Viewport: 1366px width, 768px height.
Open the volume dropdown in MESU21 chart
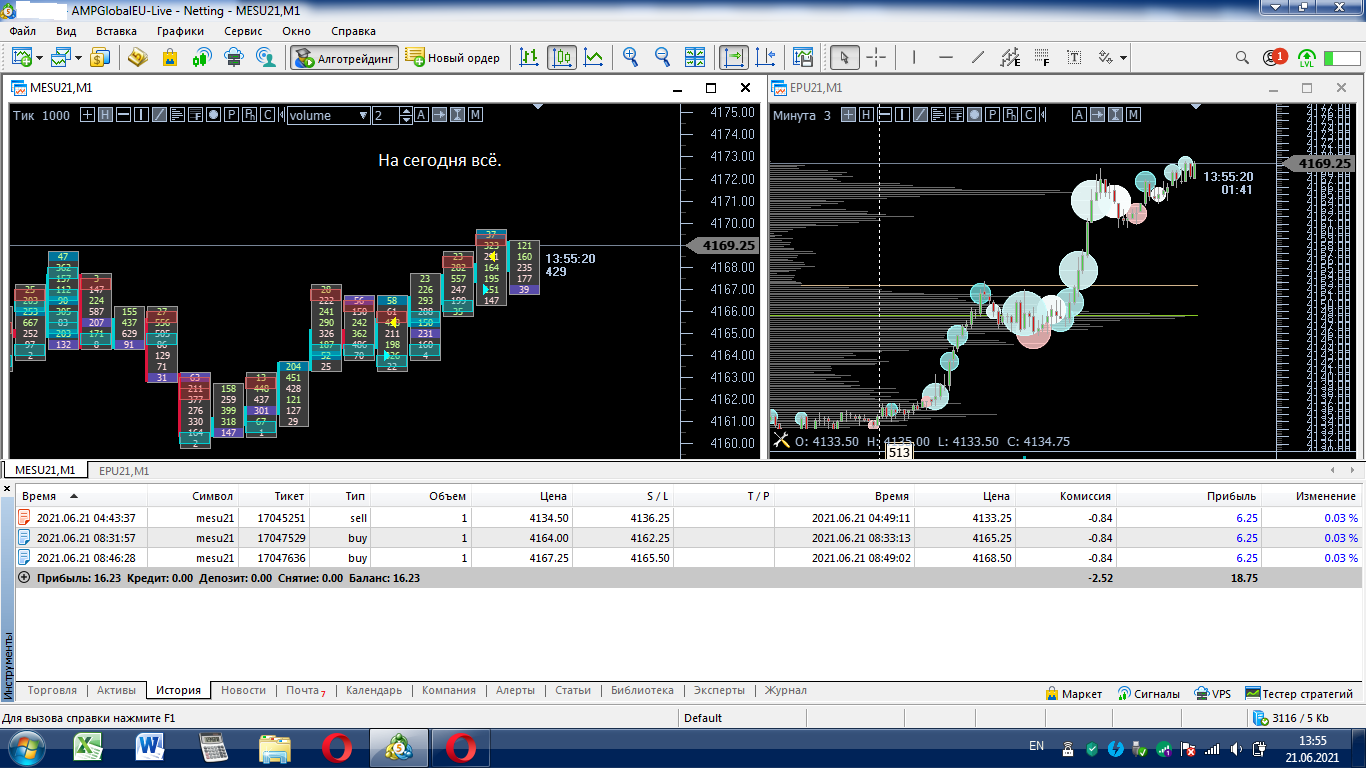click(328, 115)
